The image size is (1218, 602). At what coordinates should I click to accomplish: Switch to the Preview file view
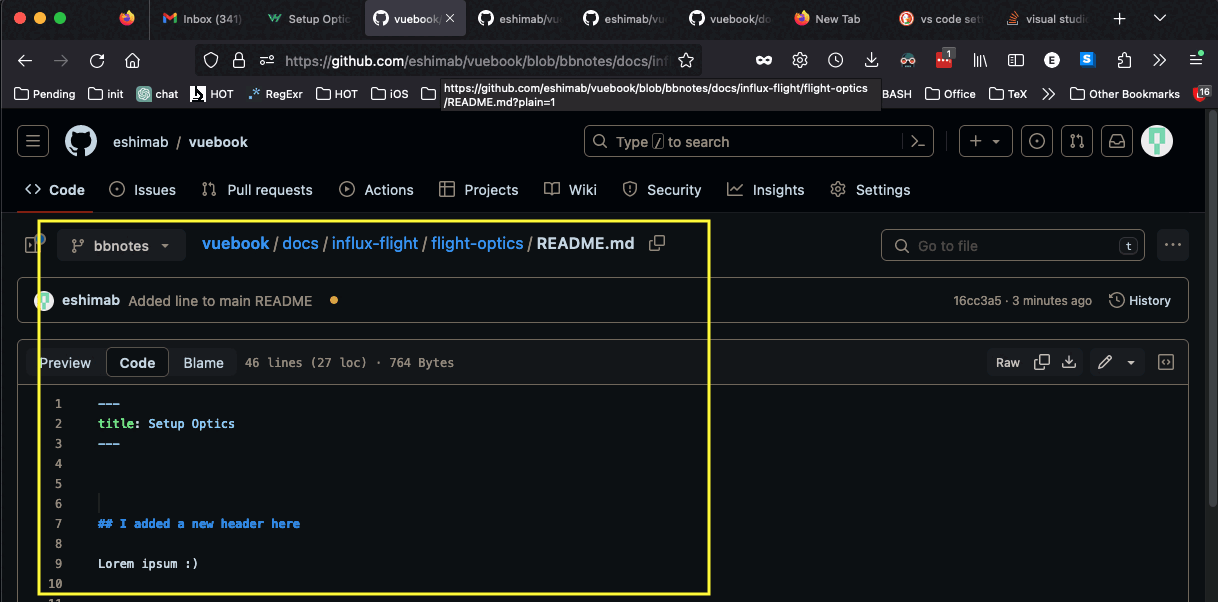point(65,363)
